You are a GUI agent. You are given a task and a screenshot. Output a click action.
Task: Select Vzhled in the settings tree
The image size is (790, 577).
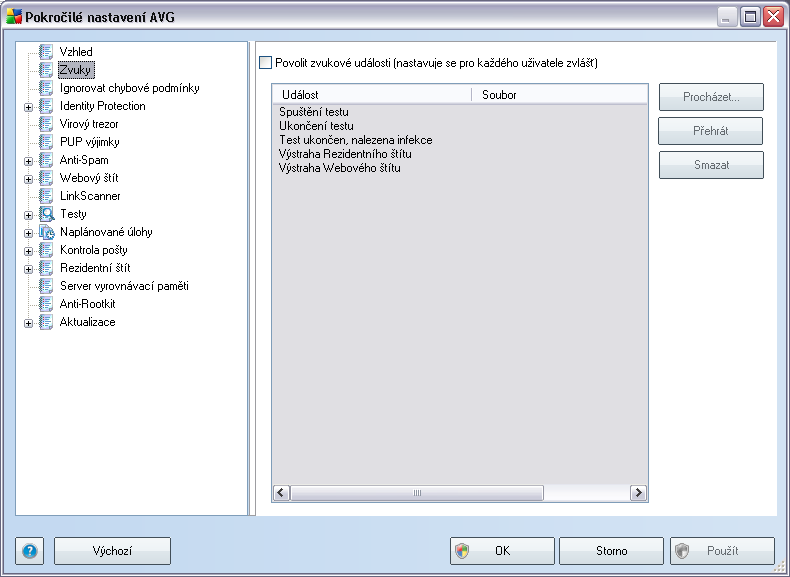pyautogui.click(x=76, y=51)
